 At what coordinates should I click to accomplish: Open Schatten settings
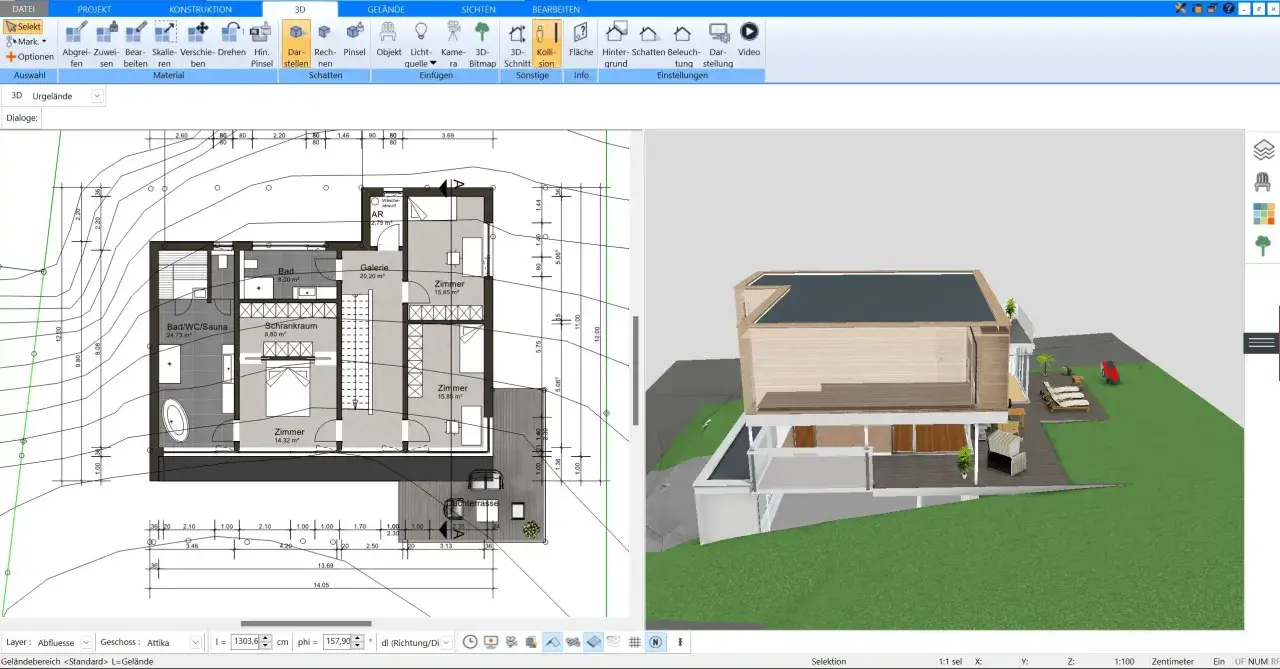(x=649, y=38)
